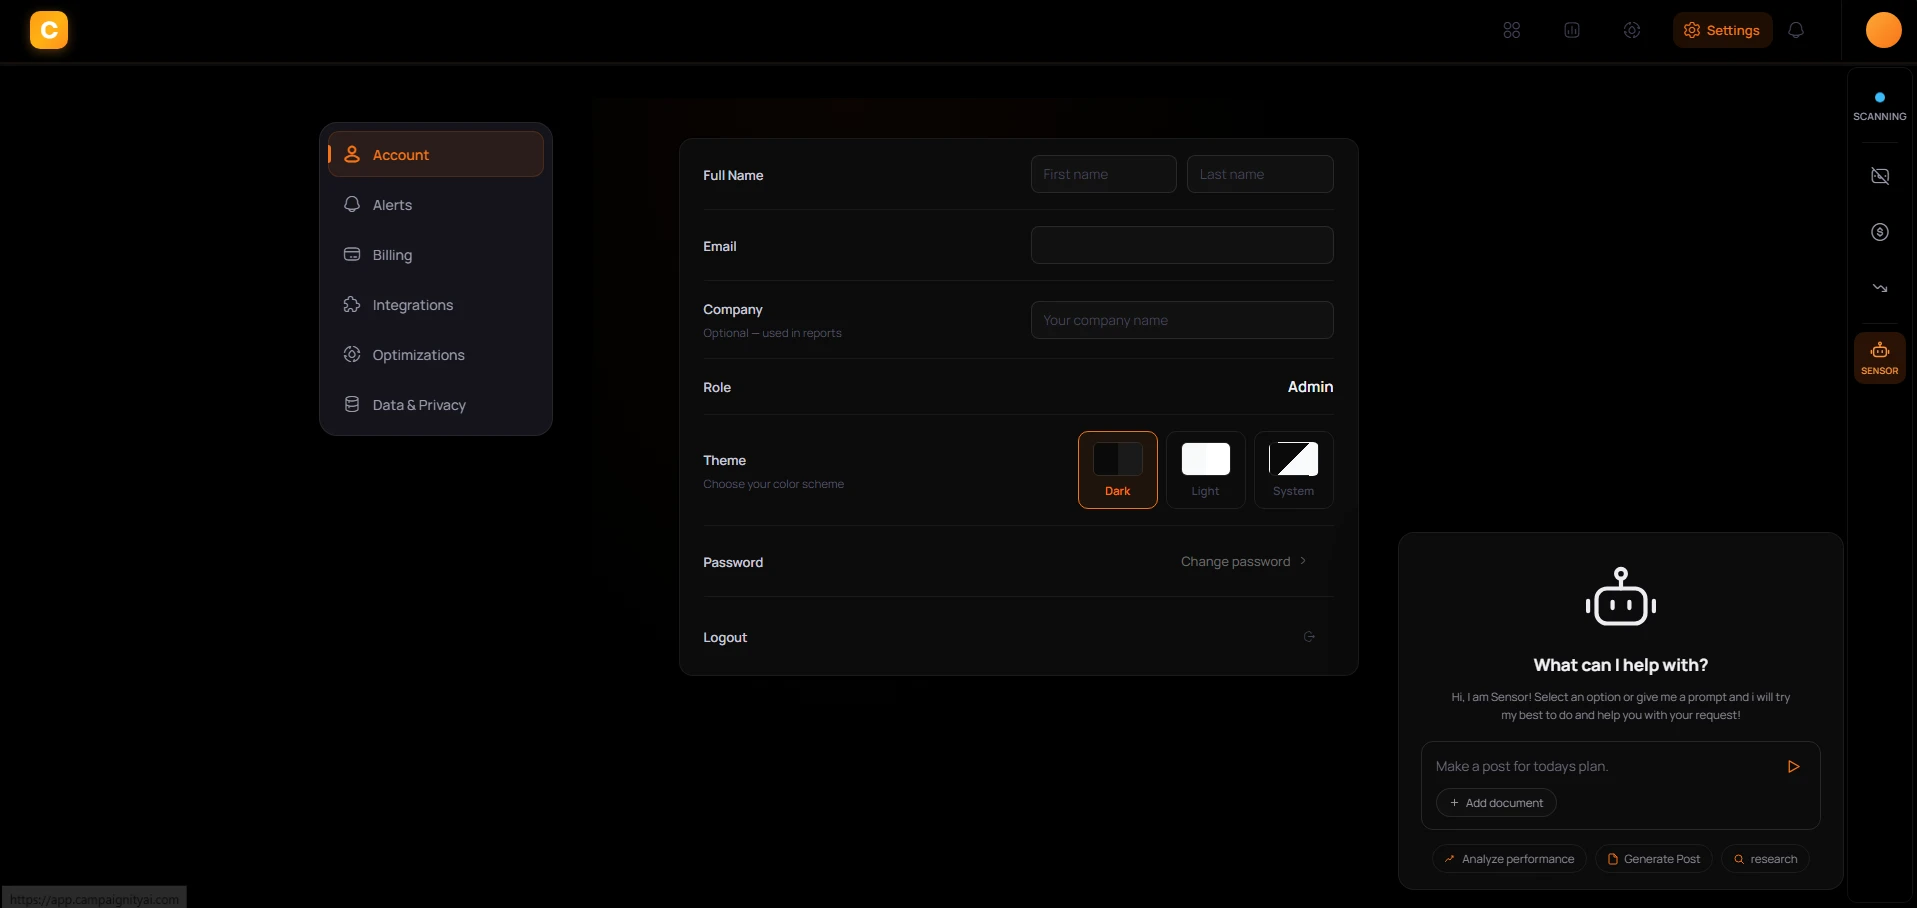Click the Add document button
Image resolution: width=1917 pixels, height=908 pixels.
(x=1496, y=803)
